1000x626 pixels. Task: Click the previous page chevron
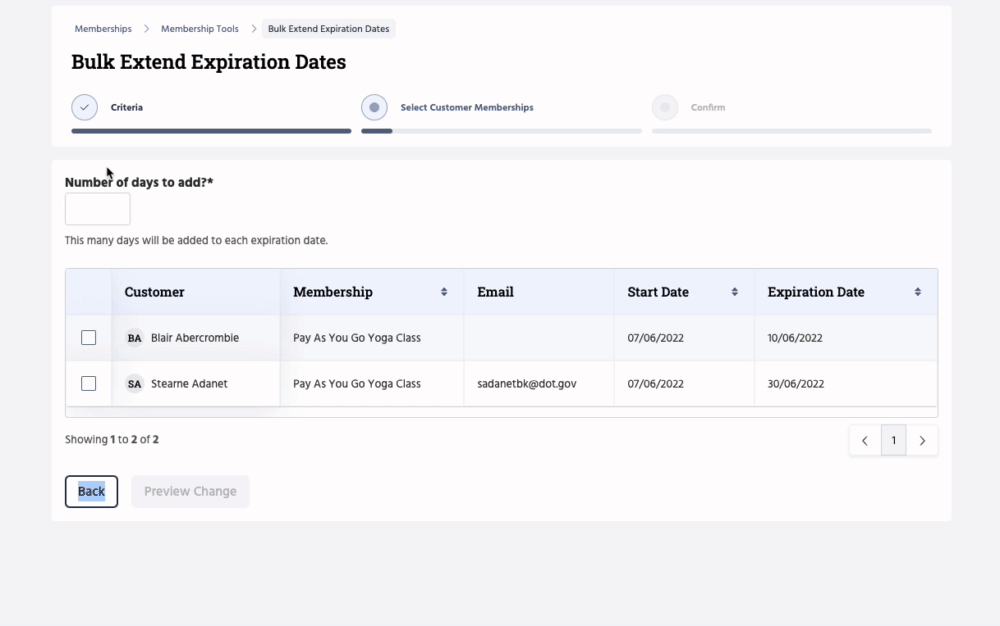click(x=864, y=440)
